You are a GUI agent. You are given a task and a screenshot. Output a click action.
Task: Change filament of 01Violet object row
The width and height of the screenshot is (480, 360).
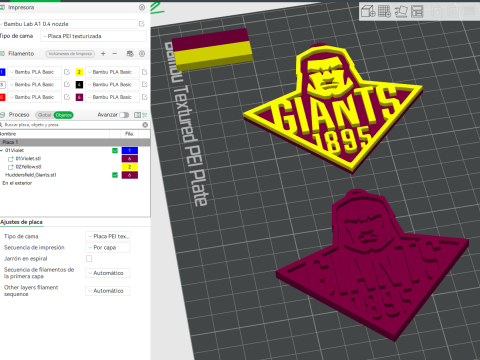coord(130,151)
